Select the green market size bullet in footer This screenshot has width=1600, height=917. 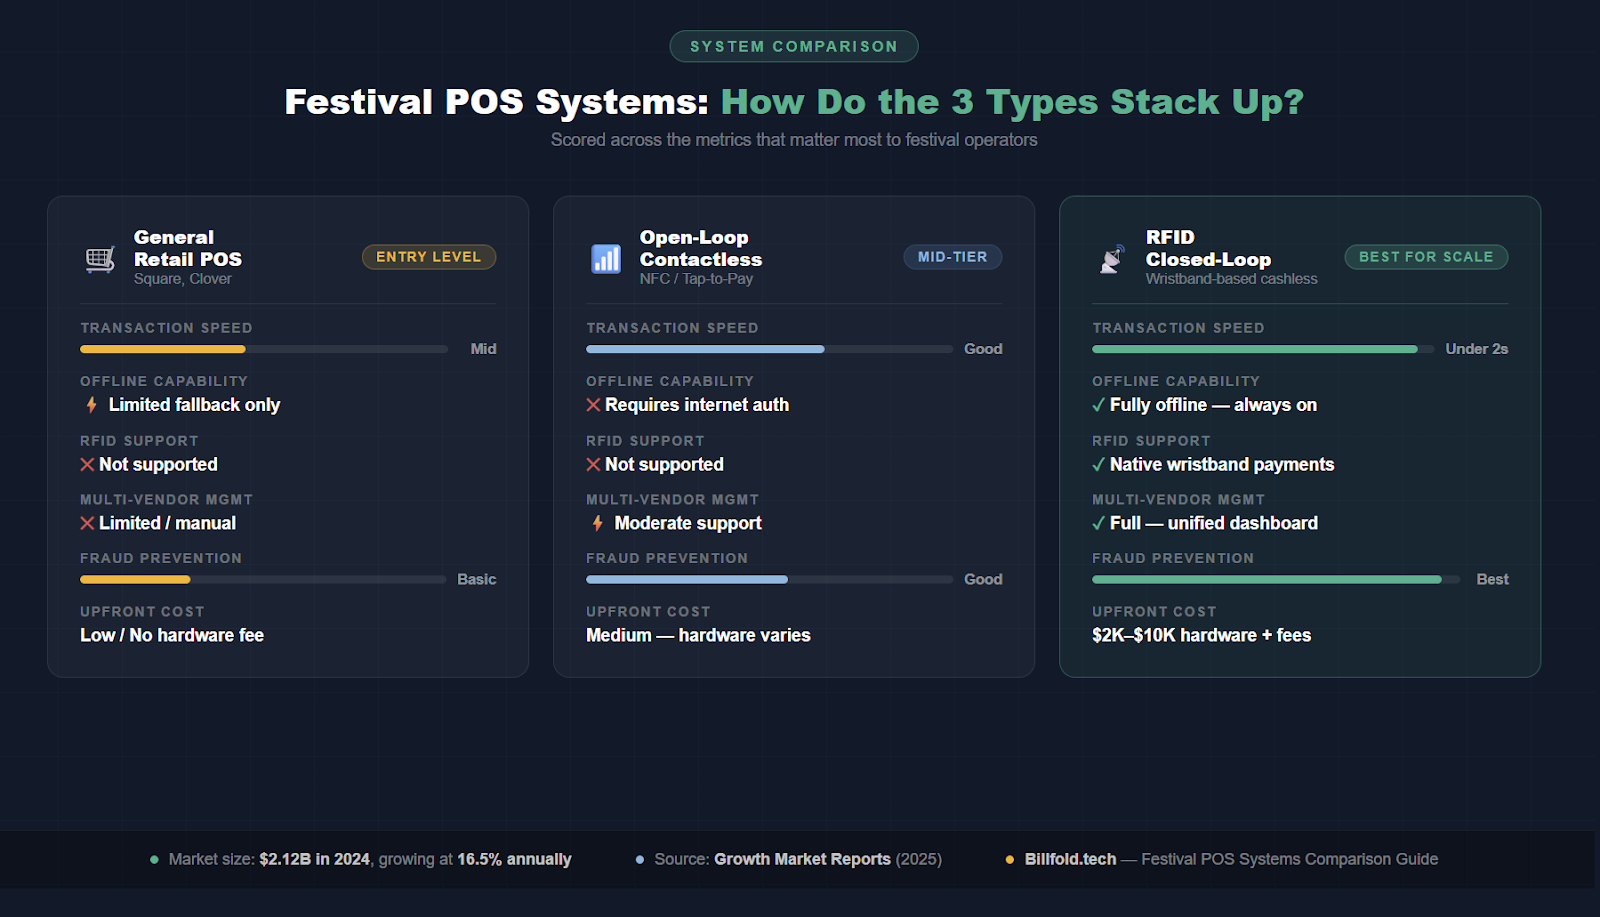pos(153,858)
